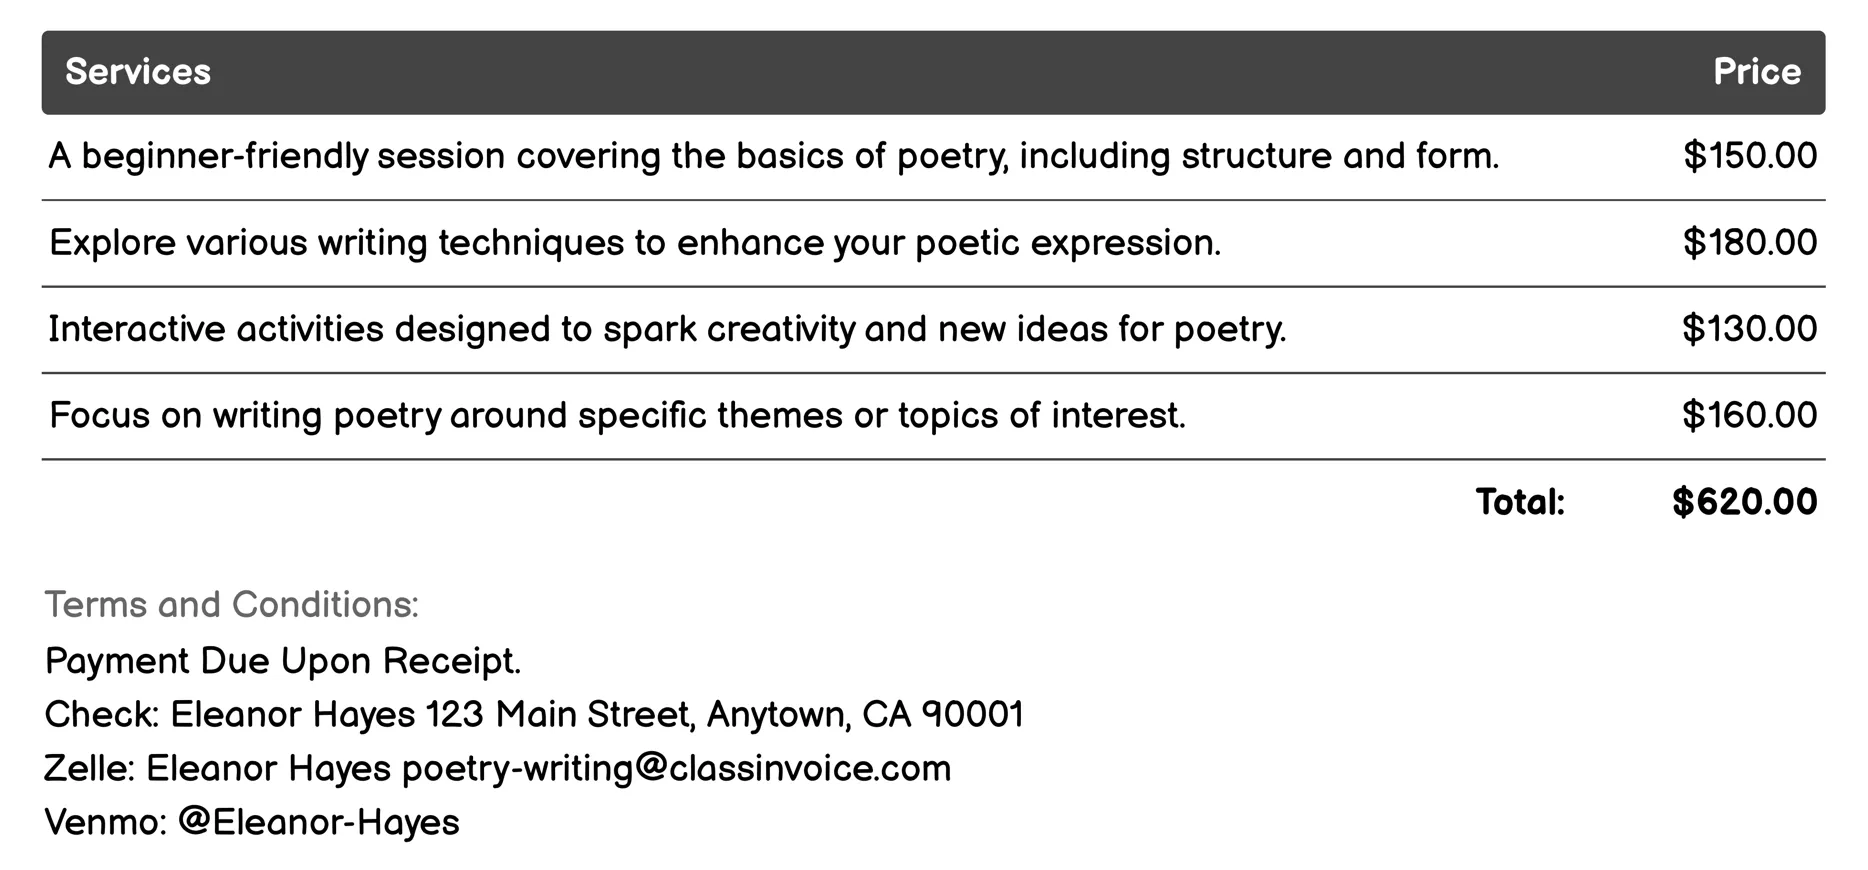Viewport: 1868px width, 870px height.
Task: Click the $130.00 price
Action: click(1749, 329)
